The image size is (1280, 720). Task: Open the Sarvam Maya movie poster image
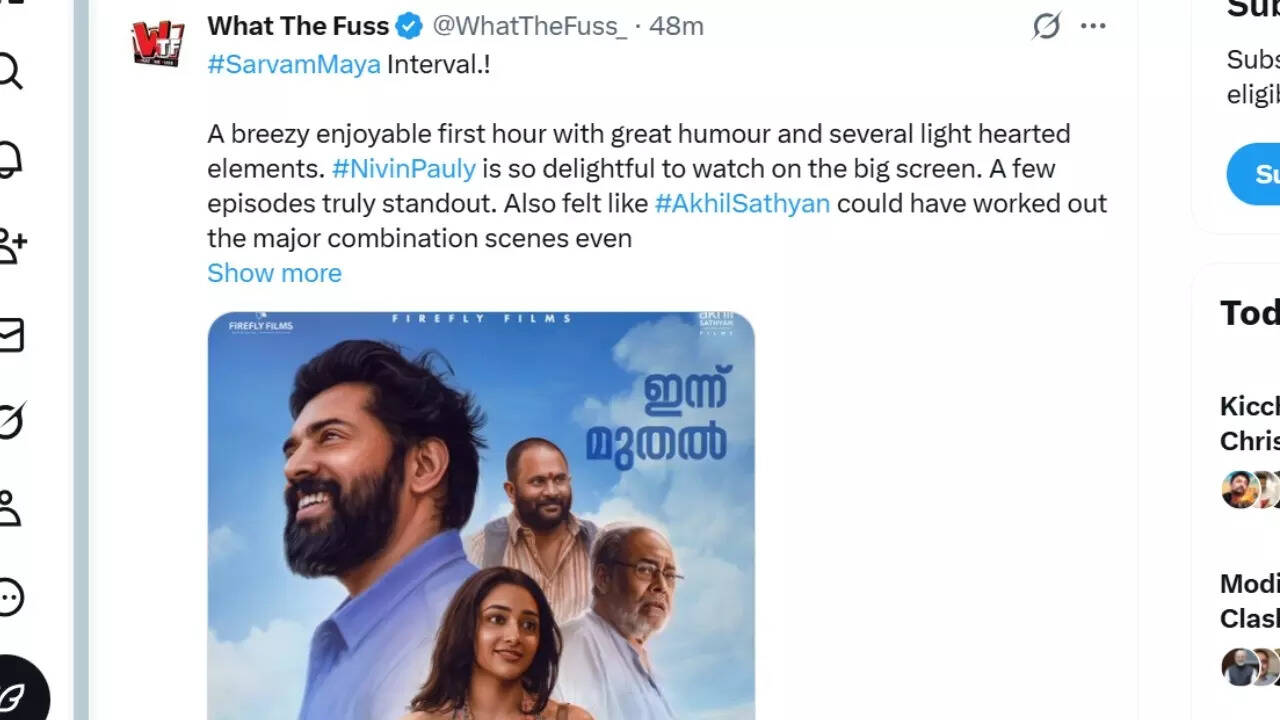(481, 515)
